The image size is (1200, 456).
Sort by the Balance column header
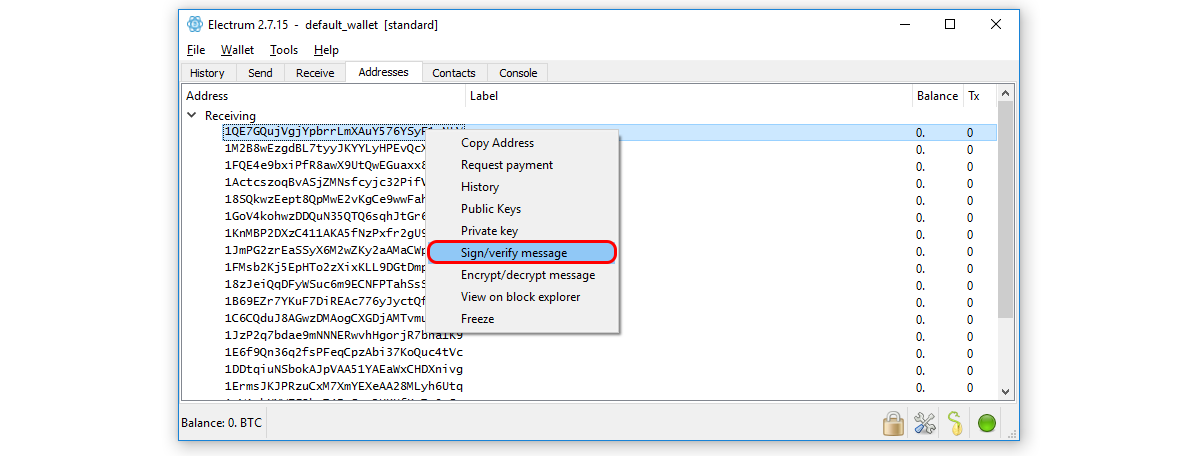pos(937,96)
